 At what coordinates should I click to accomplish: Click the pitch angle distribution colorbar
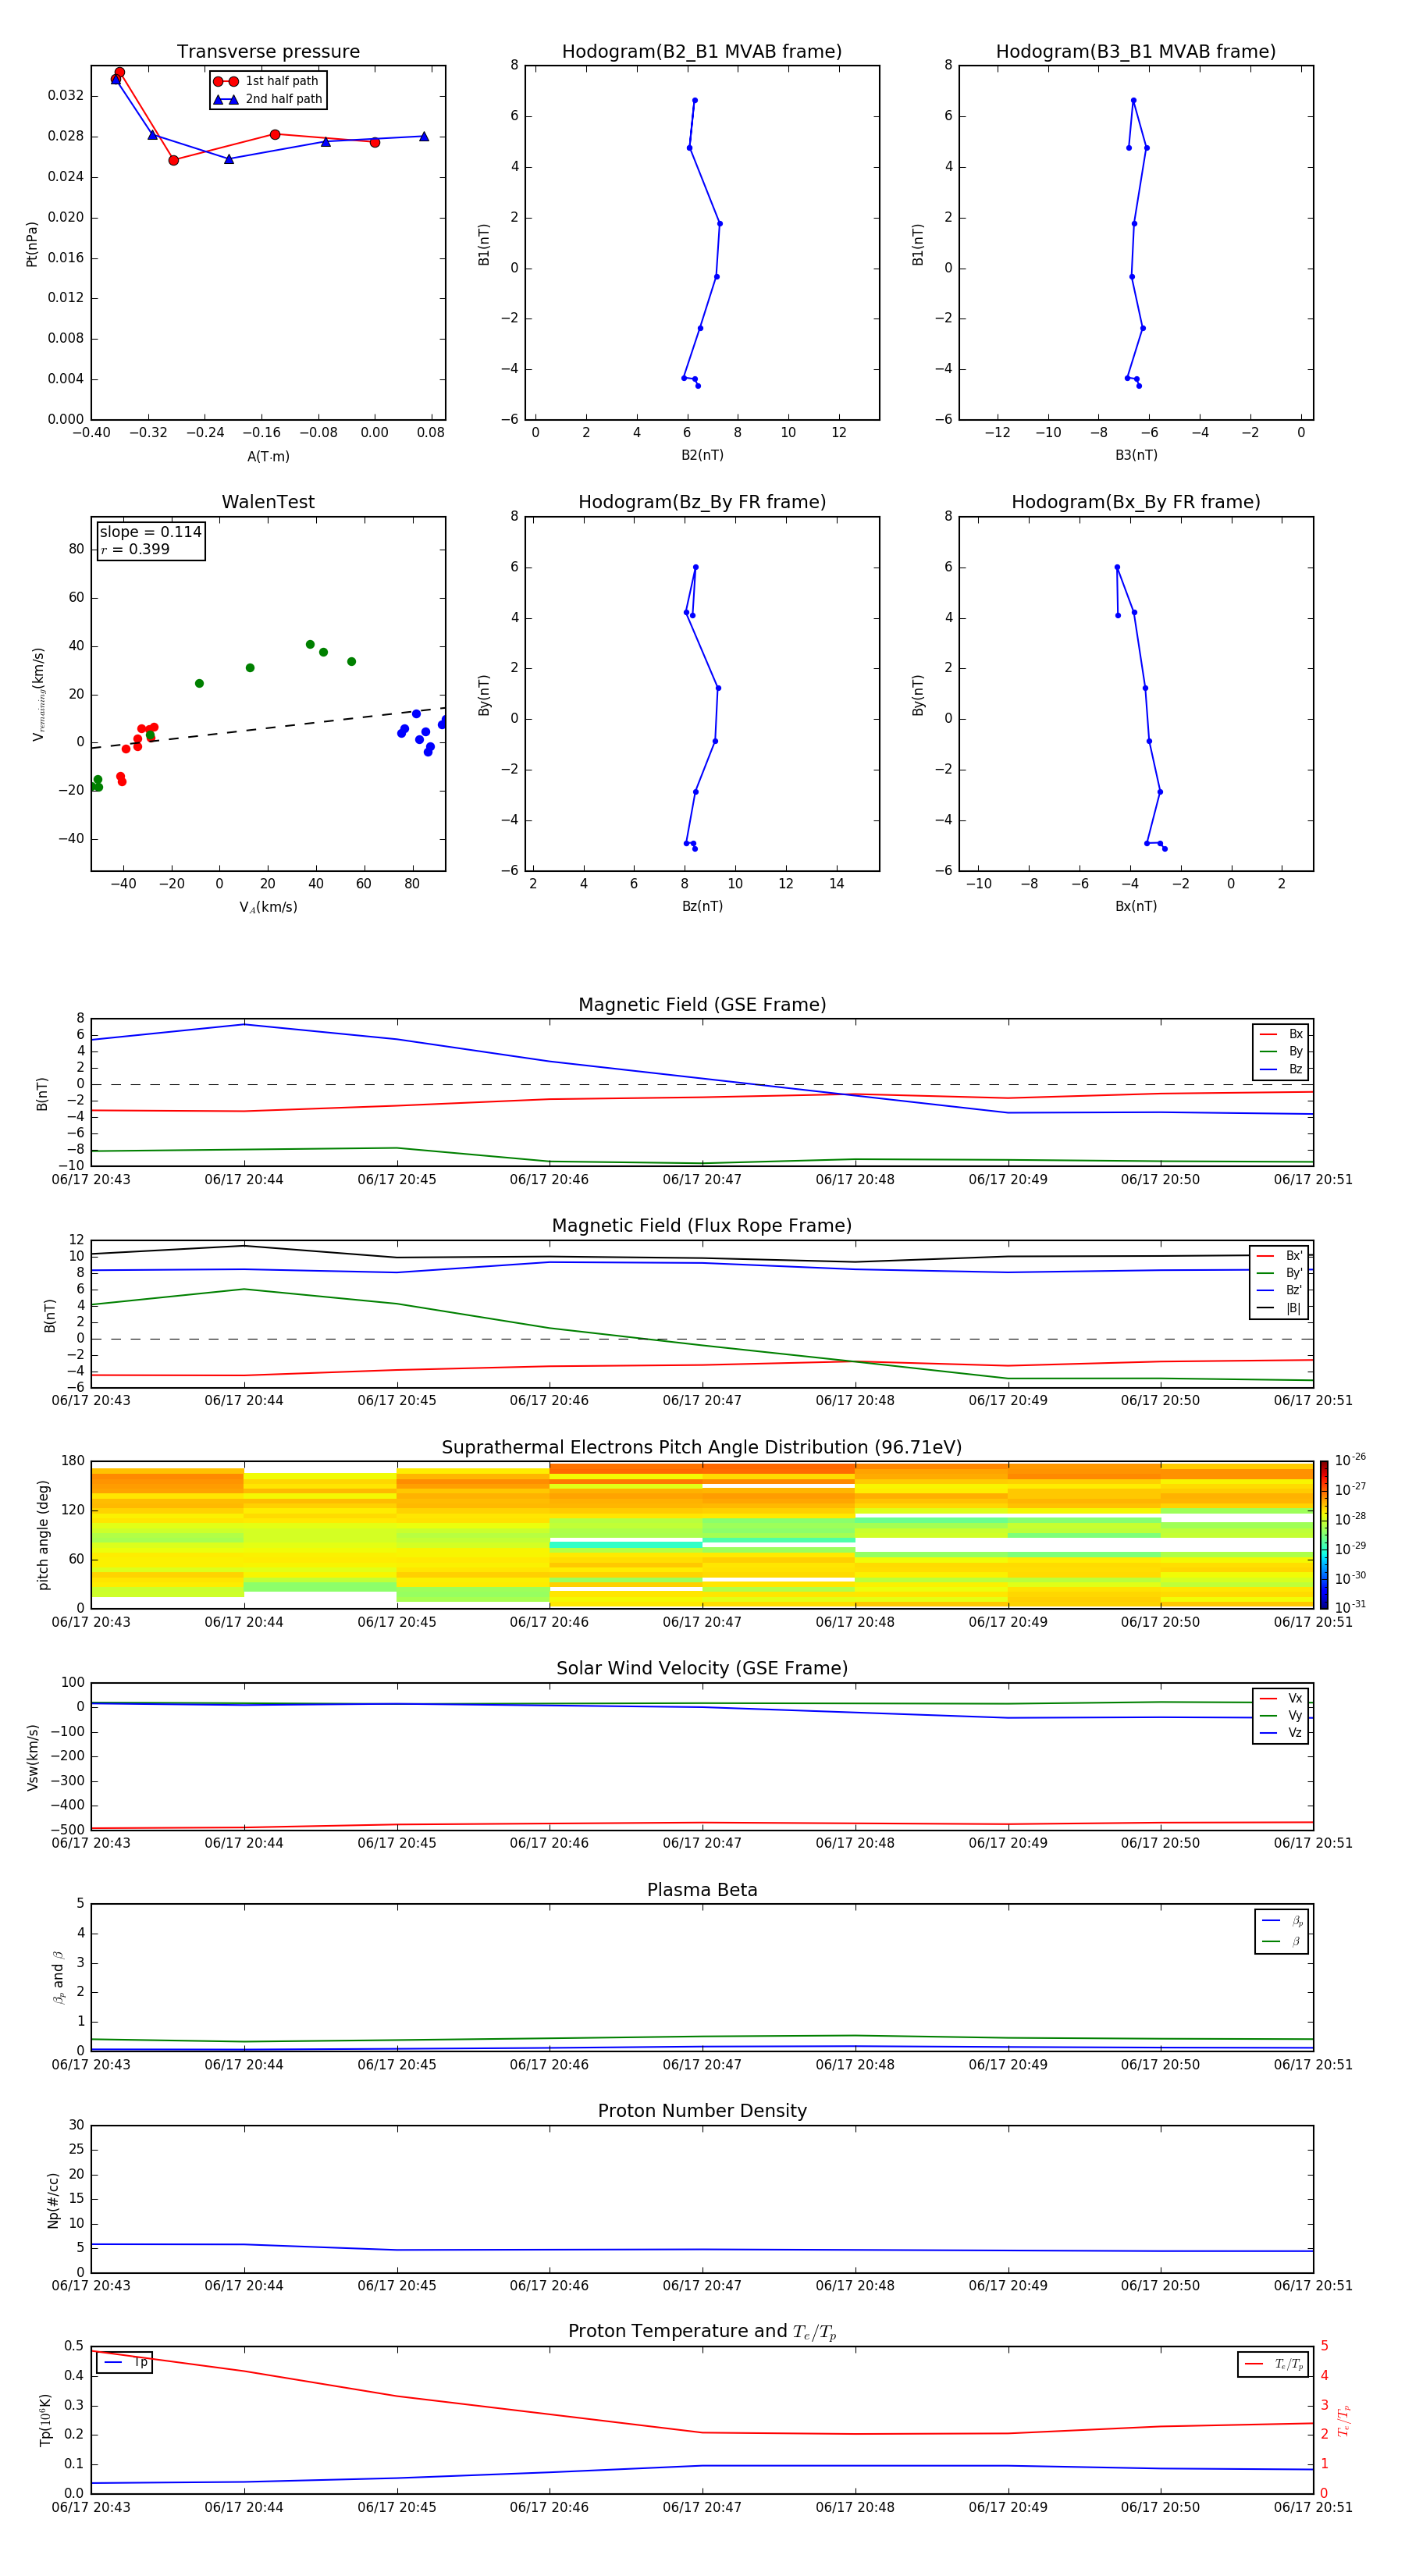1324,1534
